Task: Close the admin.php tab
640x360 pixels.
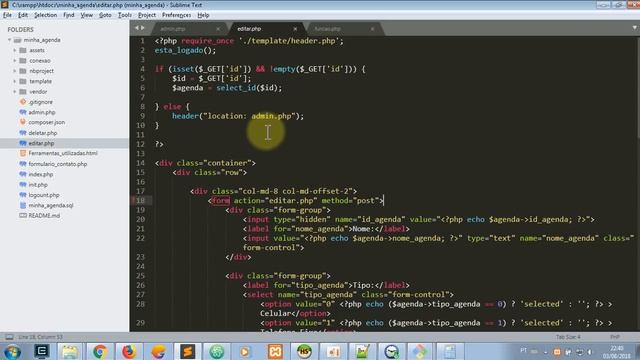Action: (x=218, y=29)
